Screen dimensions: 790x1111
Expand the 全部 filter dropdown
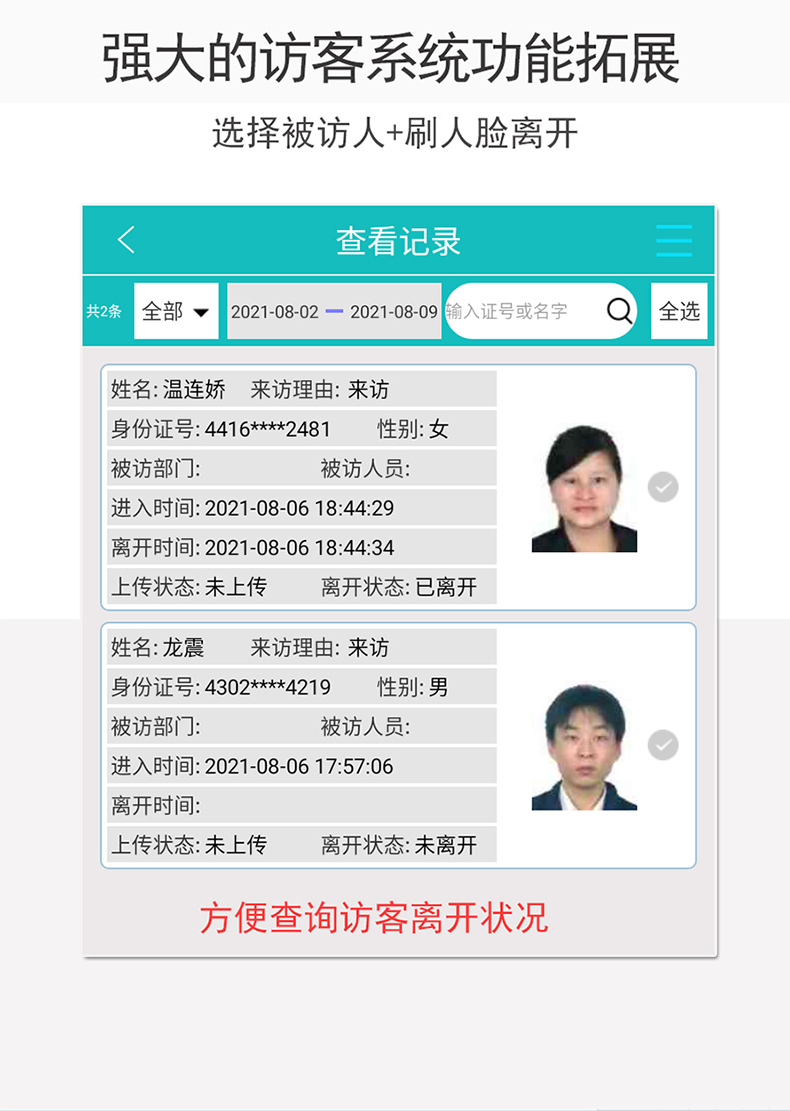coord(176,311)
